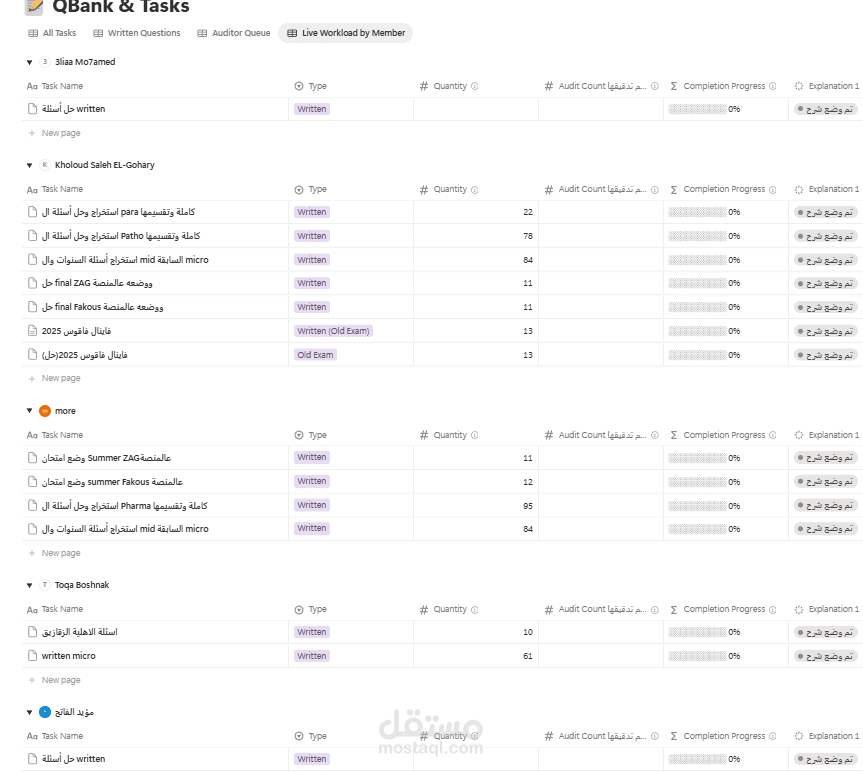Click quantity cell showing 10
The image size is (863, 772).
476,632
